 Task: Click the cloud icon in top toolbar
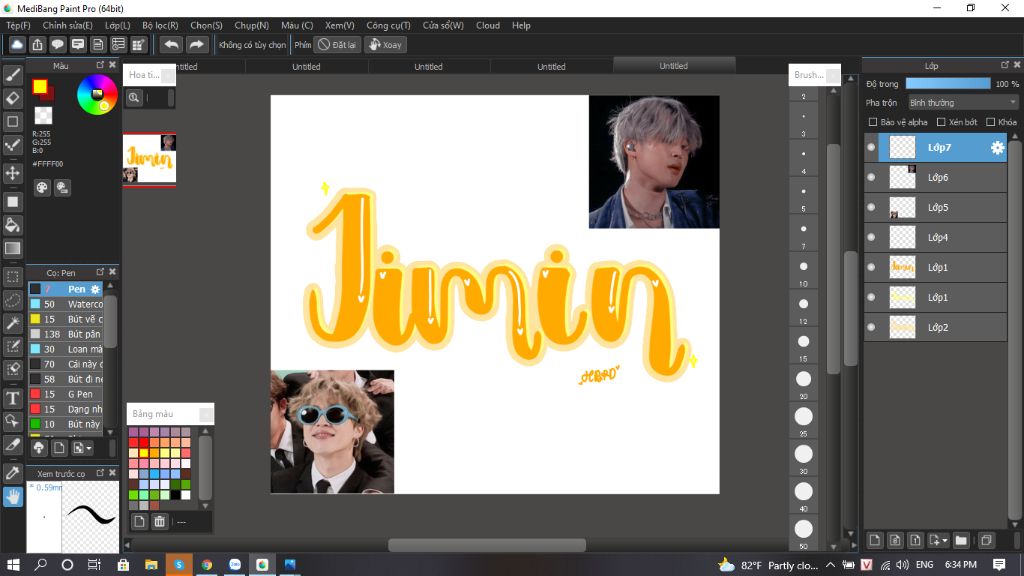coord(17,44)
